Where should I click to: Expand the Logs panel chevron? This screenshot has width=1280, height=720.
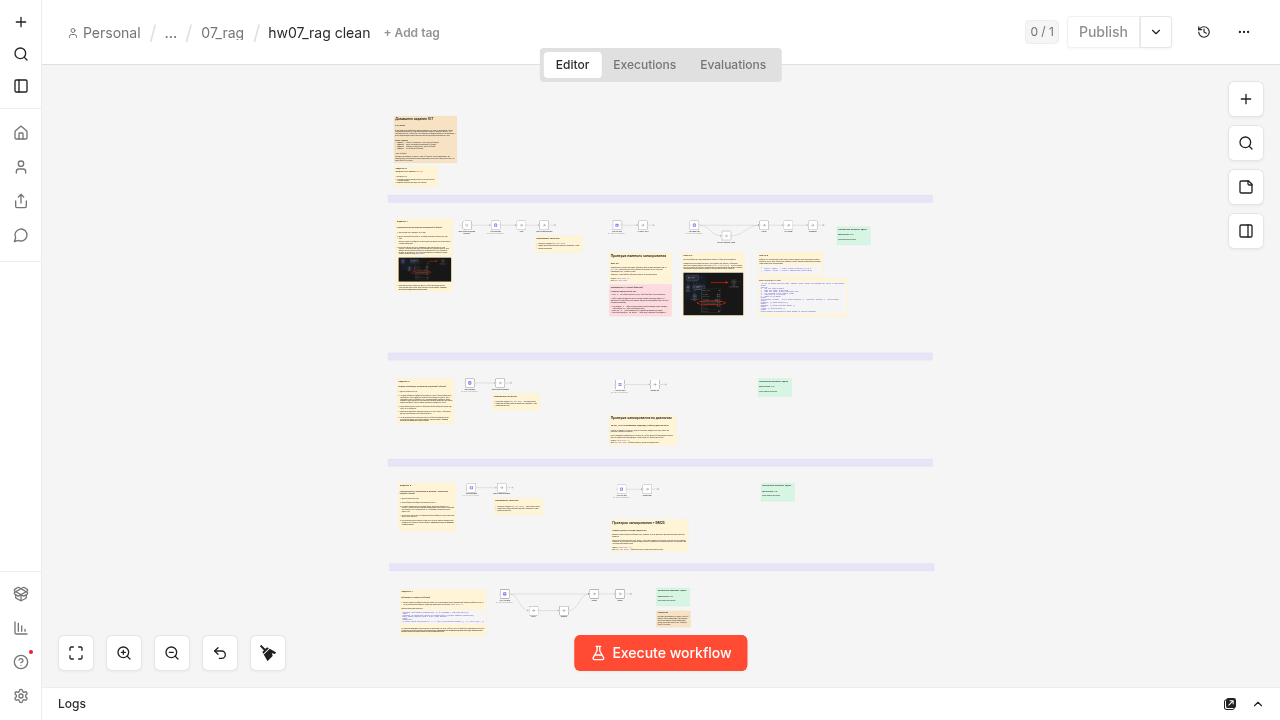point(1258,704)
